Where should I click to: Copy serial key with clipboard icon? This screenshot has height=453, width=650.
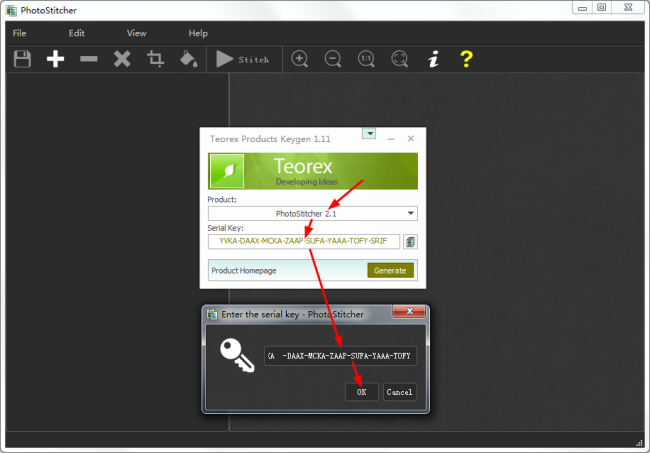(410, 242)
